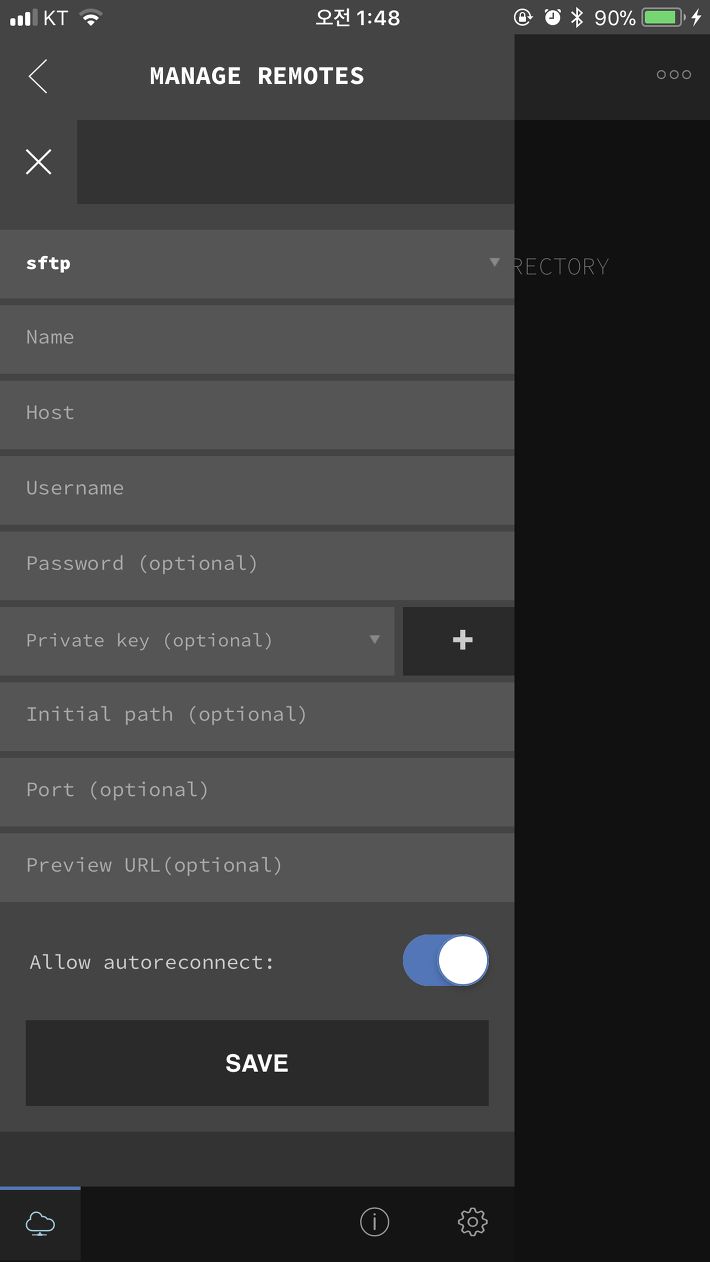The width and height of the screenshot is (710, 1262).
Task: Tap the alarm clock status icon
Action: click(552, 17)
